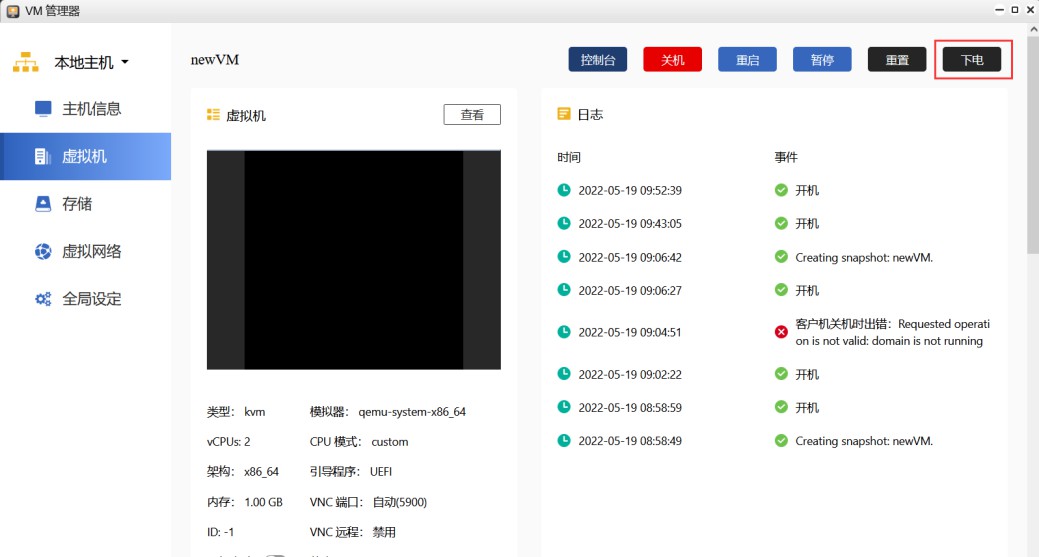Image resolution: width=1039 pixels, height=557 pixels.
Task: Open the 主机信息 sidebar item
Action: pyautogui.click(x=91, y=109)
